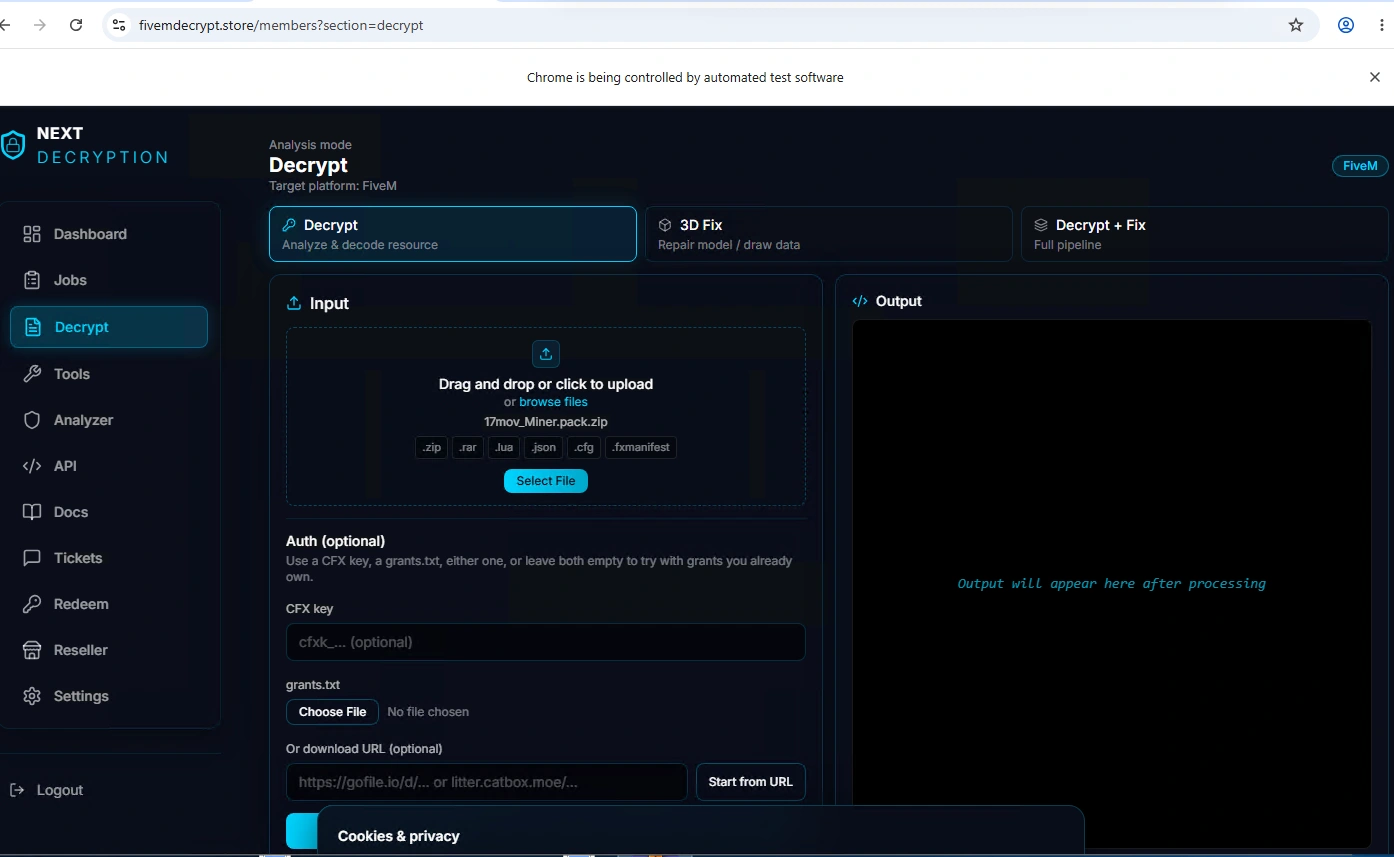Click the Dashboard grid icon
The width and height of the screenshot is (1394, 857).
point(32,234)
